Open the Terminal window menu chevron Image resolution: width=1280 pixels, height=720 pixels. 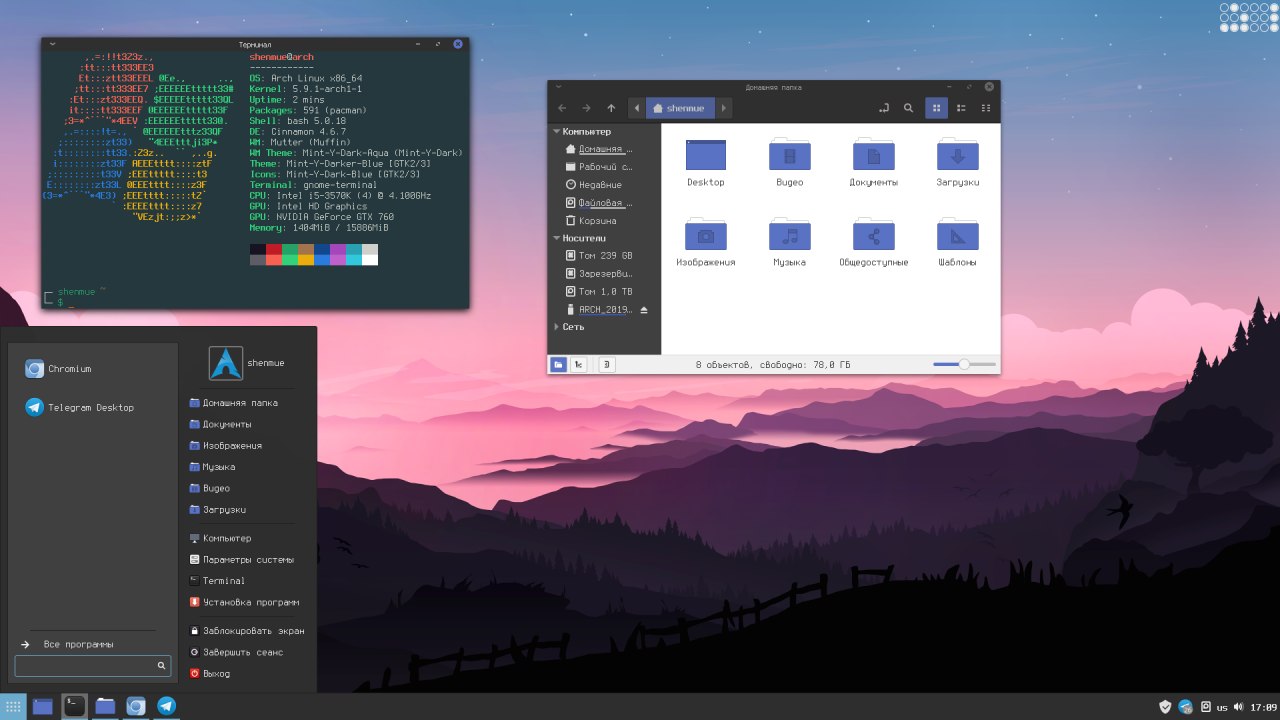[x=52, y=45]
